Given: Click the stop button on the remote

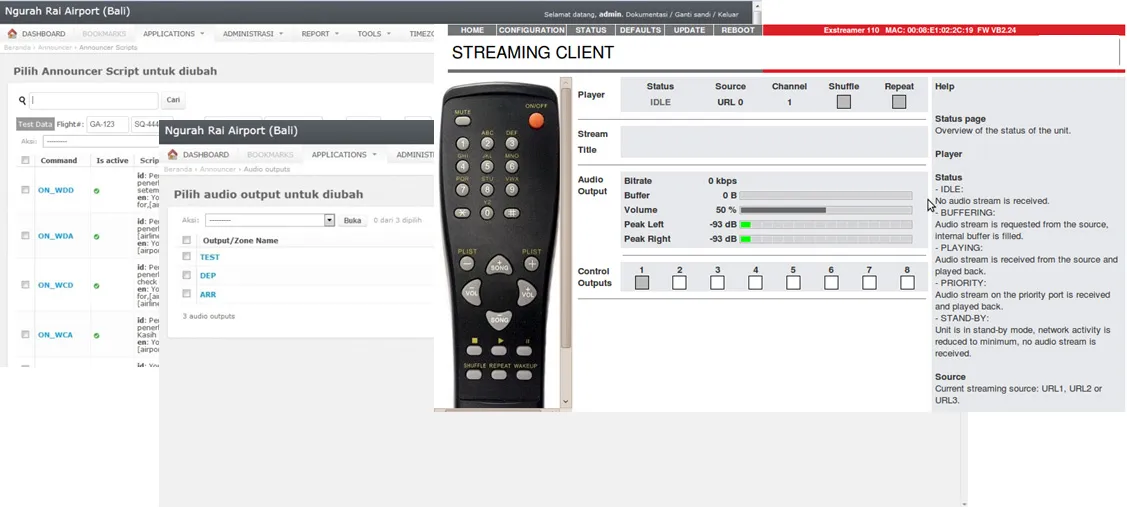Looking at the screenshot, I should pyautogui.click(x=474, y=350).
